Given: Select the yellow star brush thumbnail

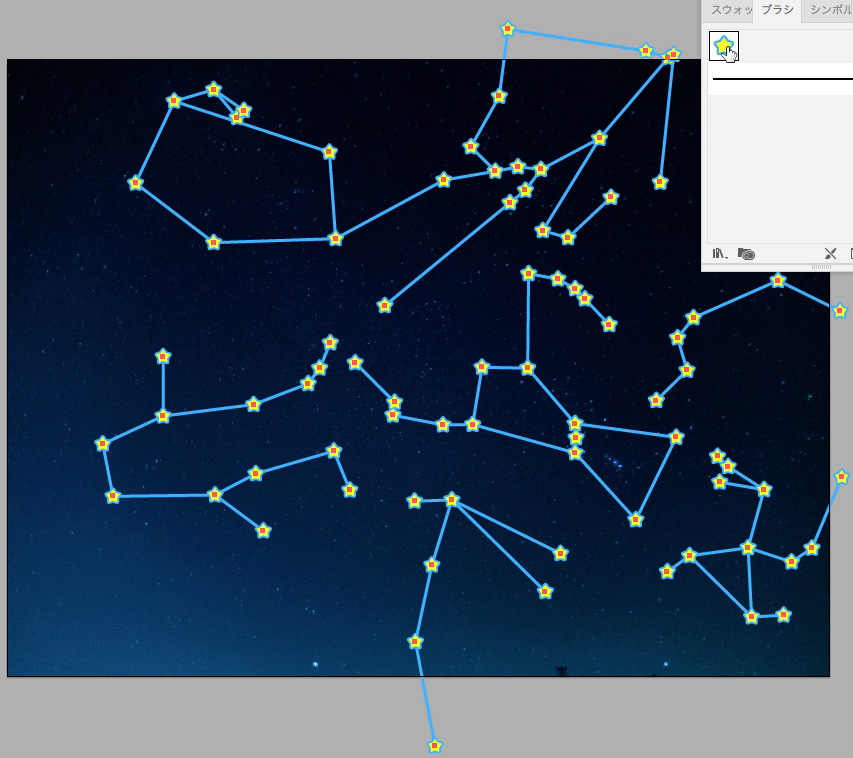Looking at the screenshot, I should point(723,46).
